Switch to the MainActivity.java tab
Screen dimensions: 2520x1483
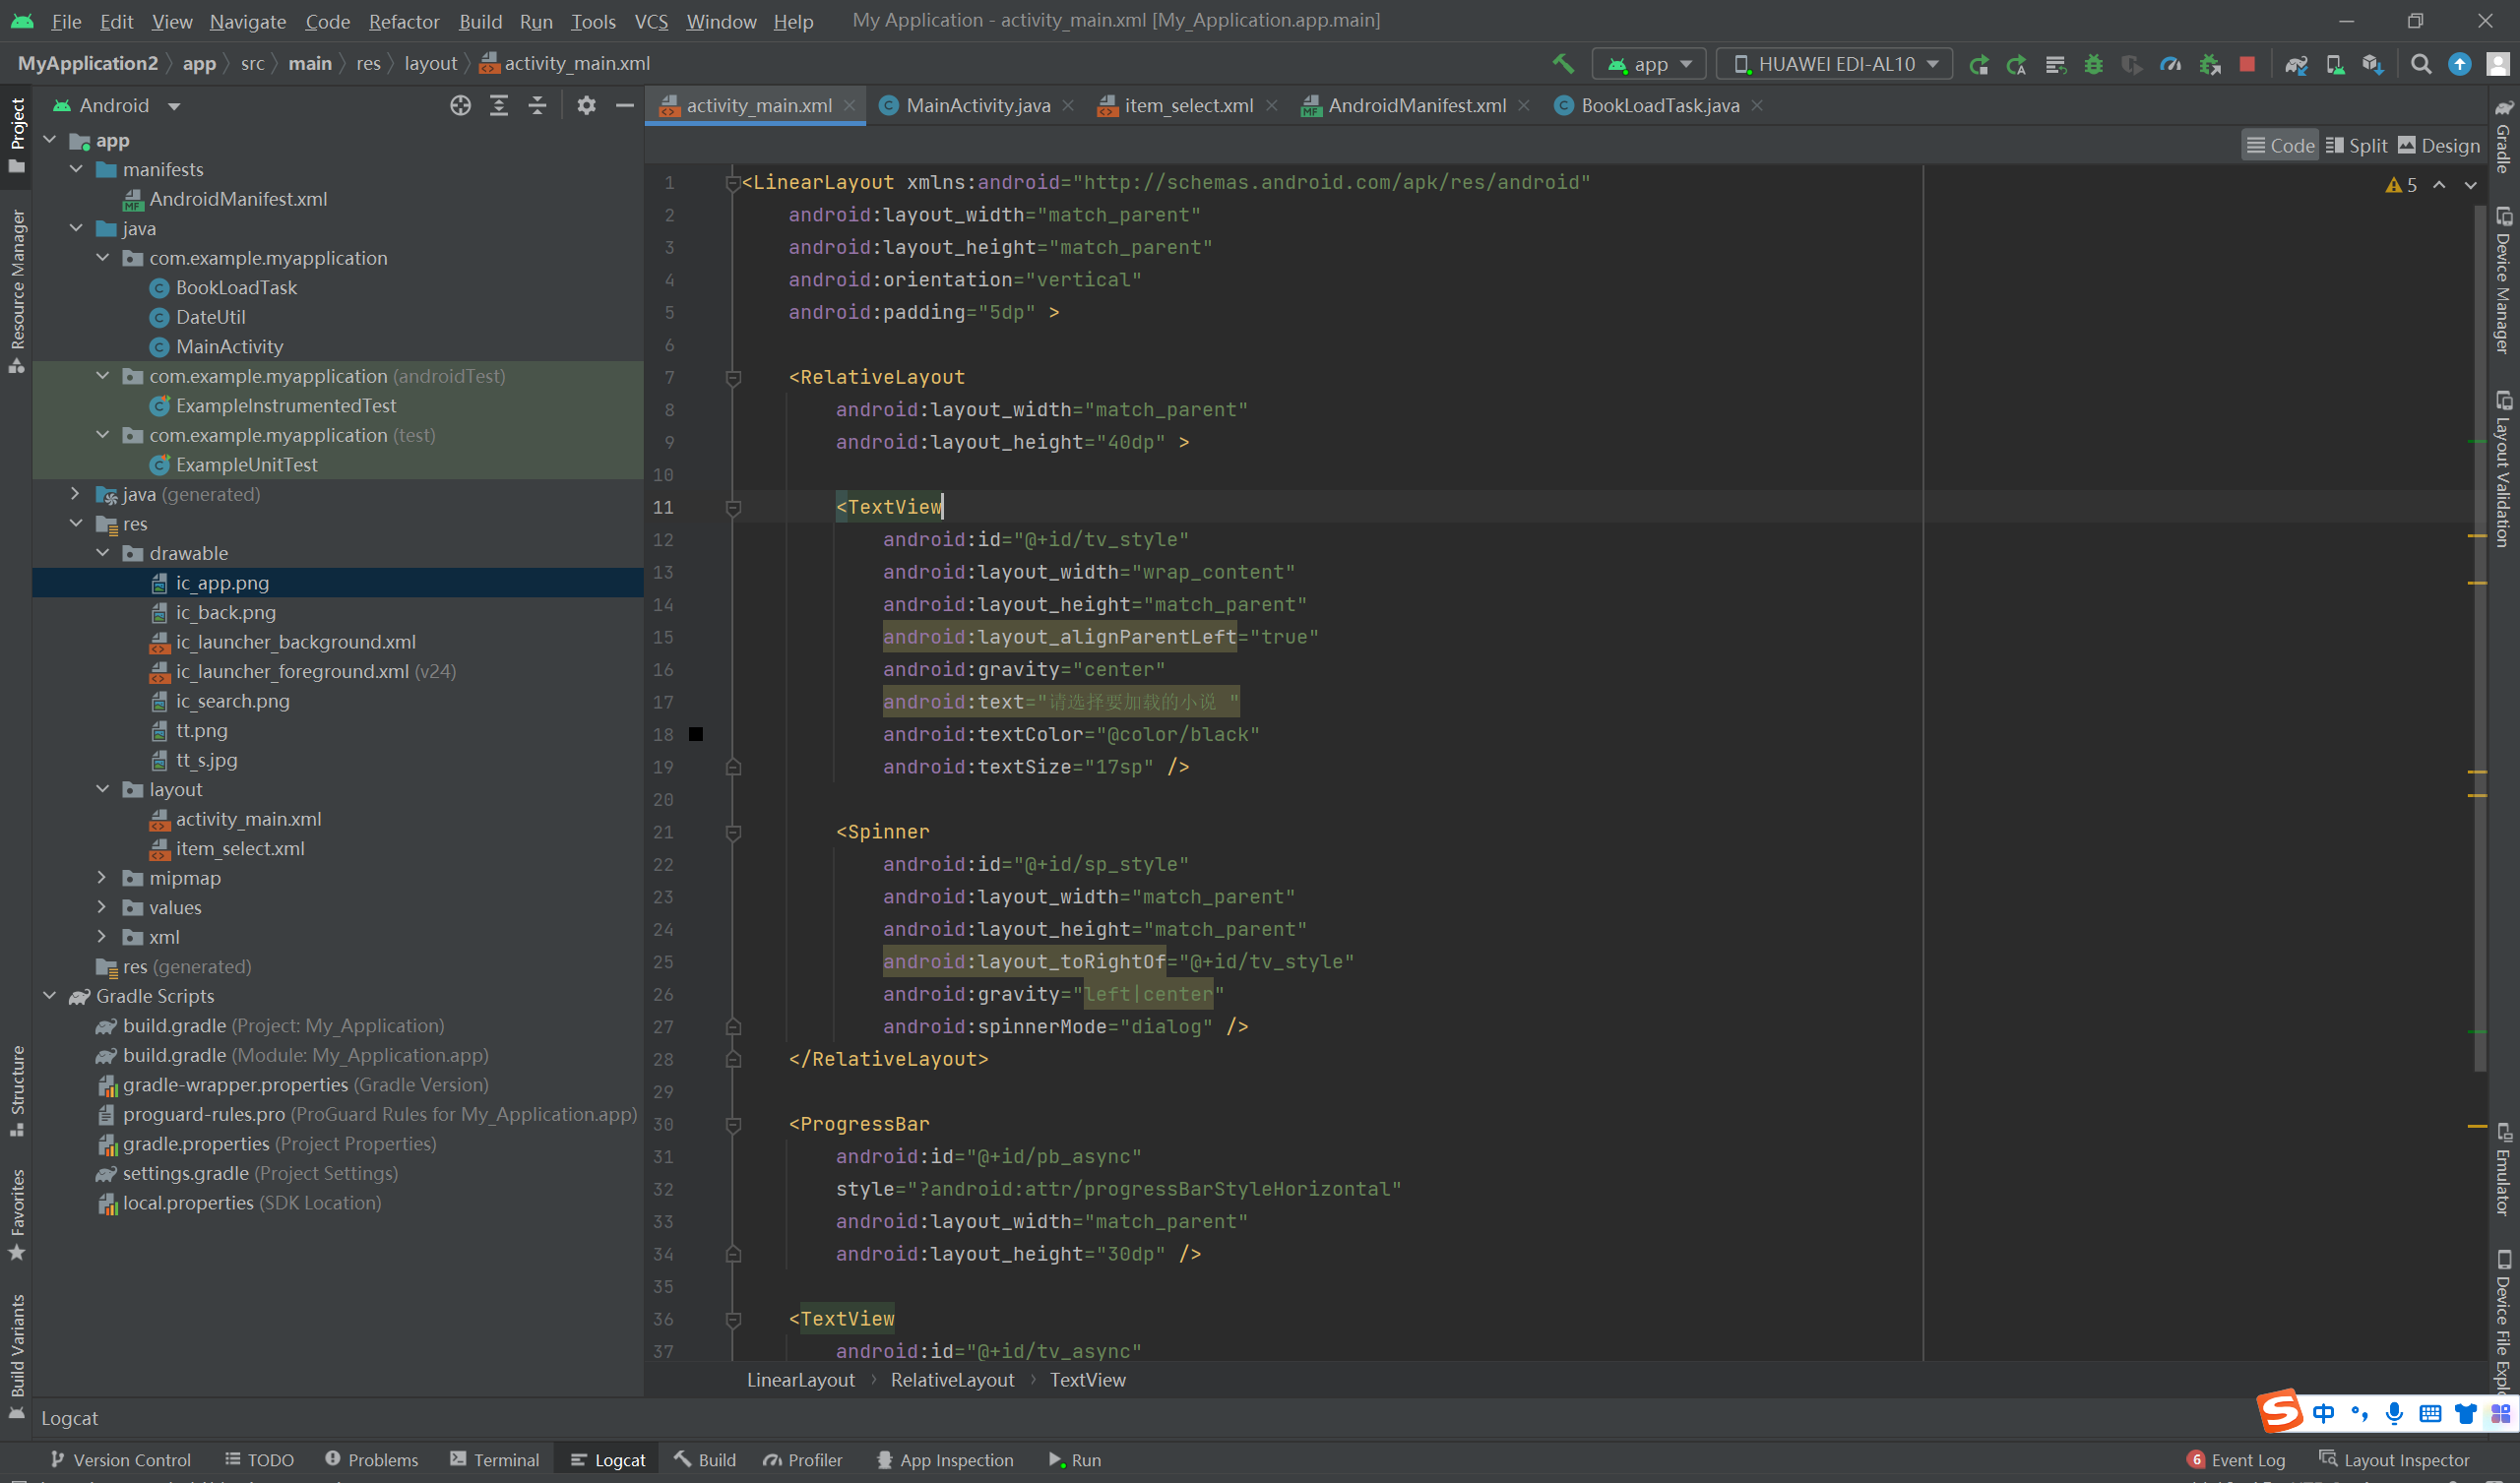(977, 106)
